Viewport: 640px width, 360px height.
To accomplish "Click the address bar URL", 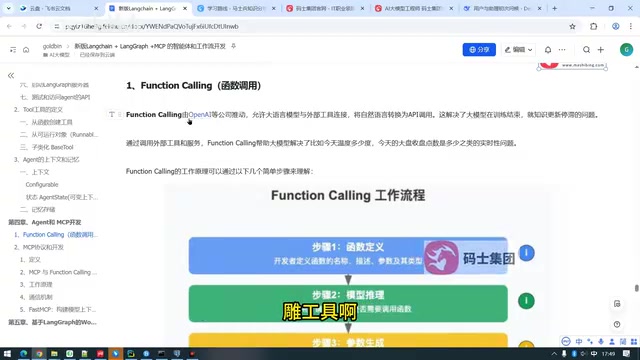I will click(152, 26).
